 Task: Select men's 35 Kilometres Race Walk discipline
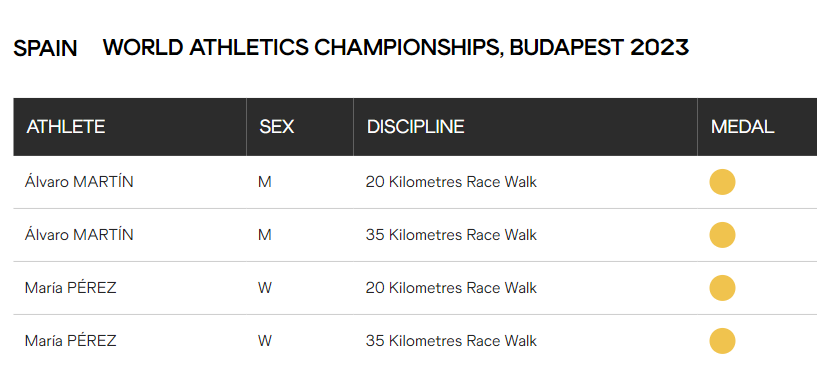pyautogui.click(x=451, y=236)
